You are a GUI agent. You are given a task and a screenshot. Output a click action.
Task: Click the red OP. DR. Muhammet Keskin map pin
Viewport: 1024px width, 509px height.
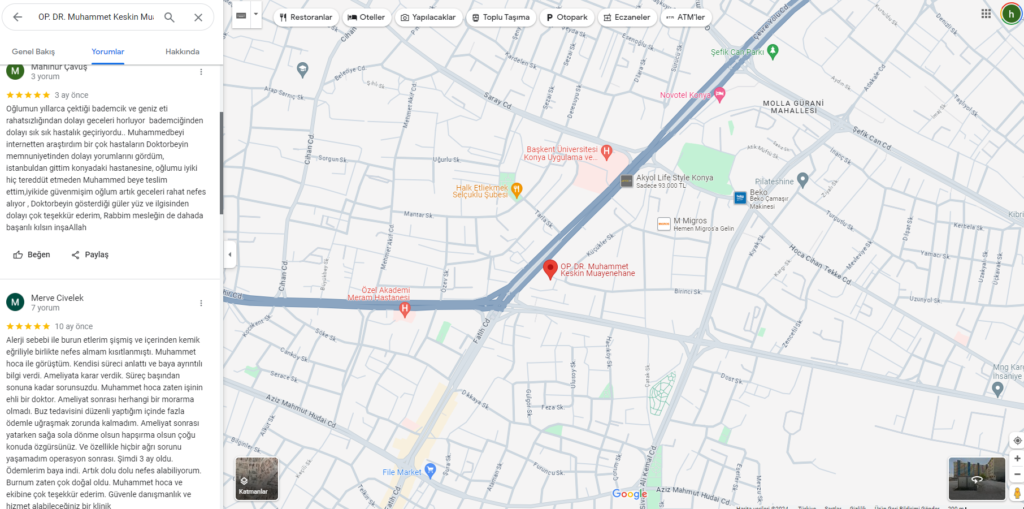pos(551,269)
